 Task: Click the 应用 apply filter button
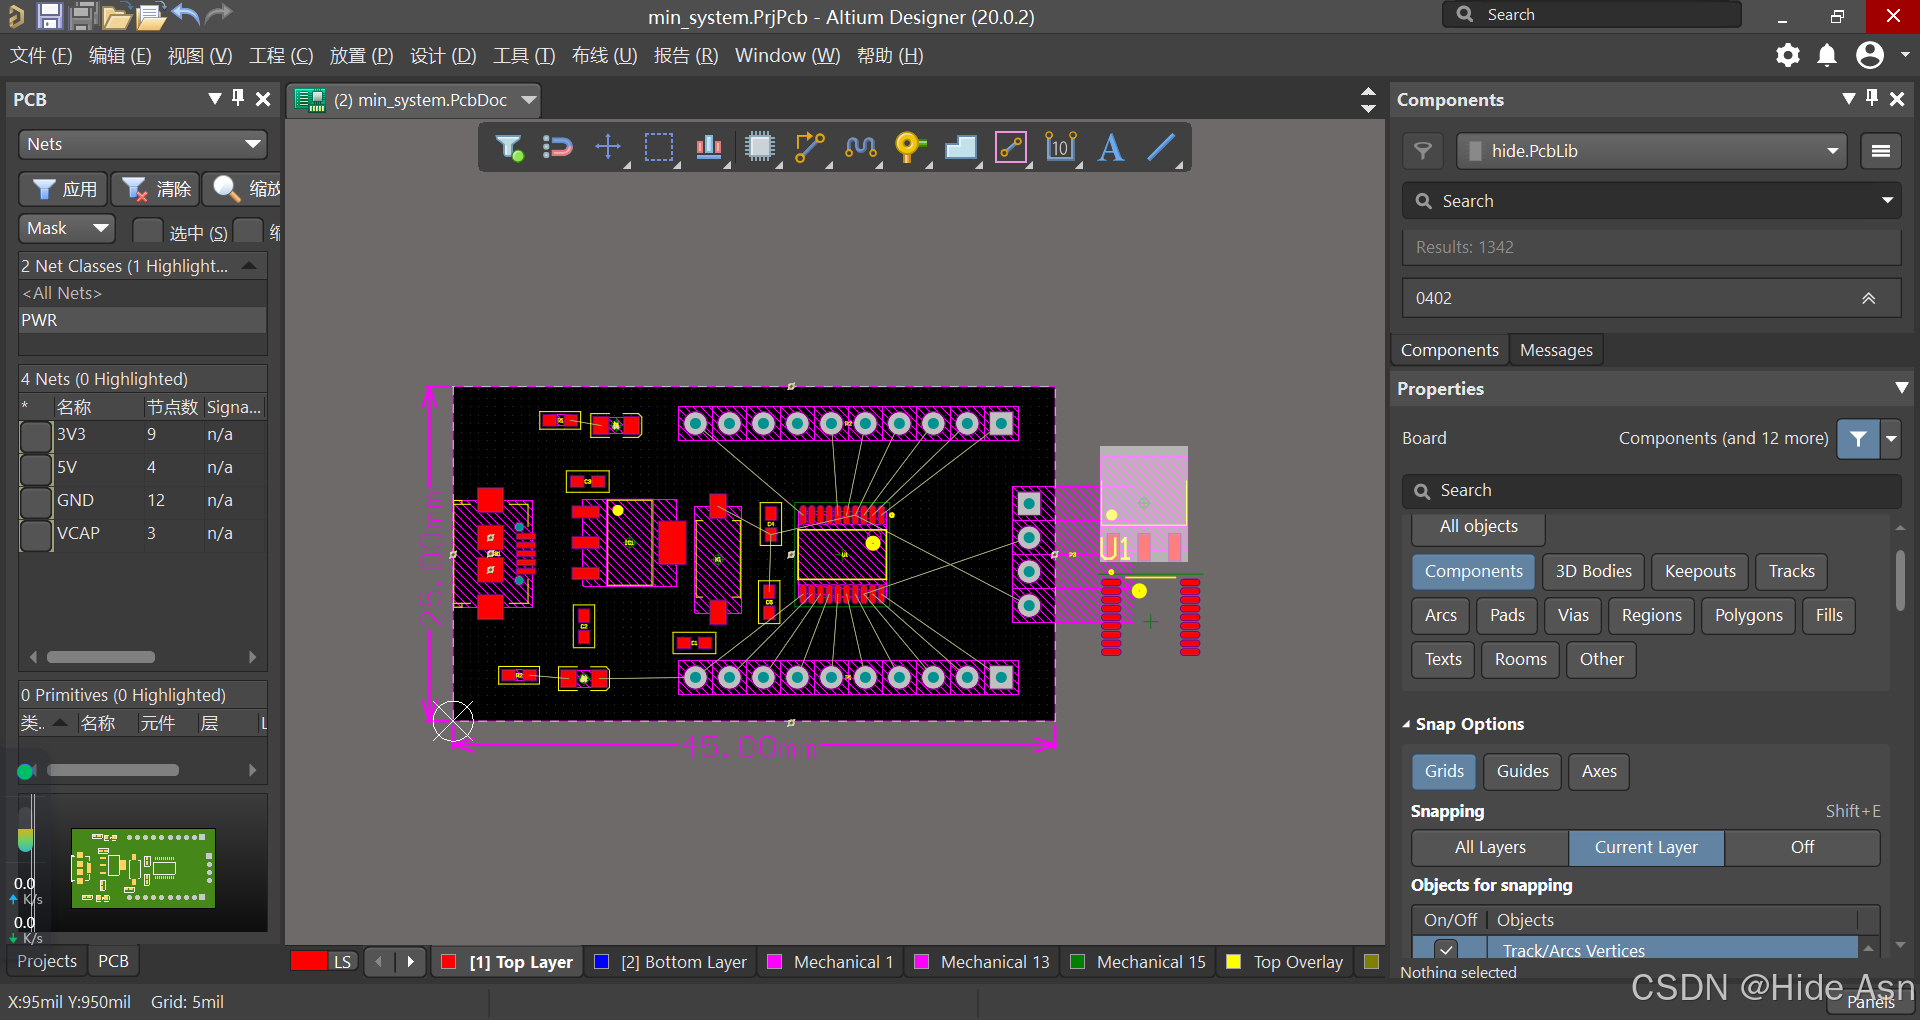coord(64,189)
